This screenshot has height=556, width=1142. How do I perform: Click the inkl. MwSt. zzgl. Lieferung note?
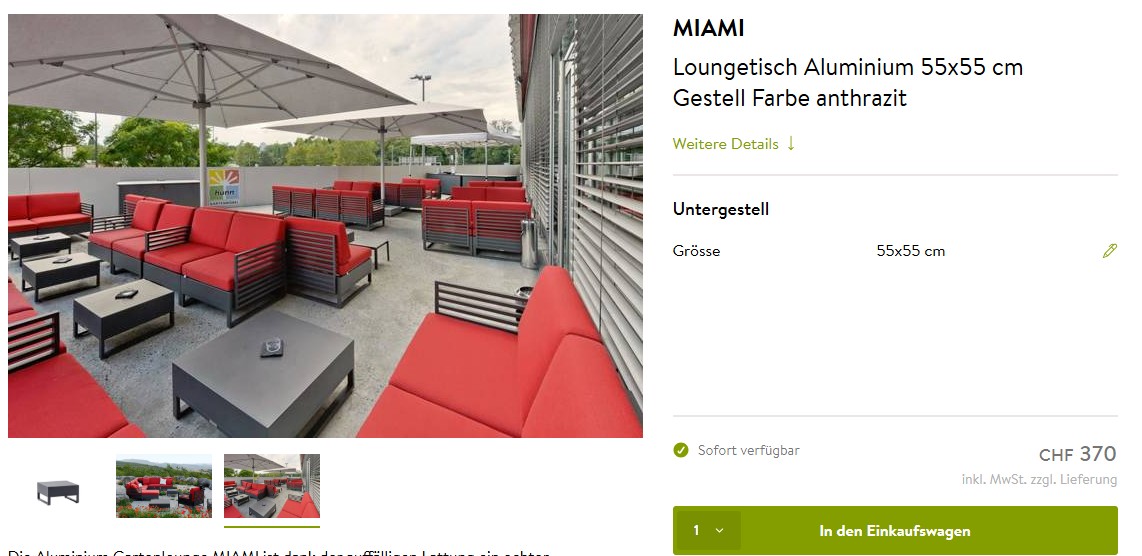(x=1039, y=479)
